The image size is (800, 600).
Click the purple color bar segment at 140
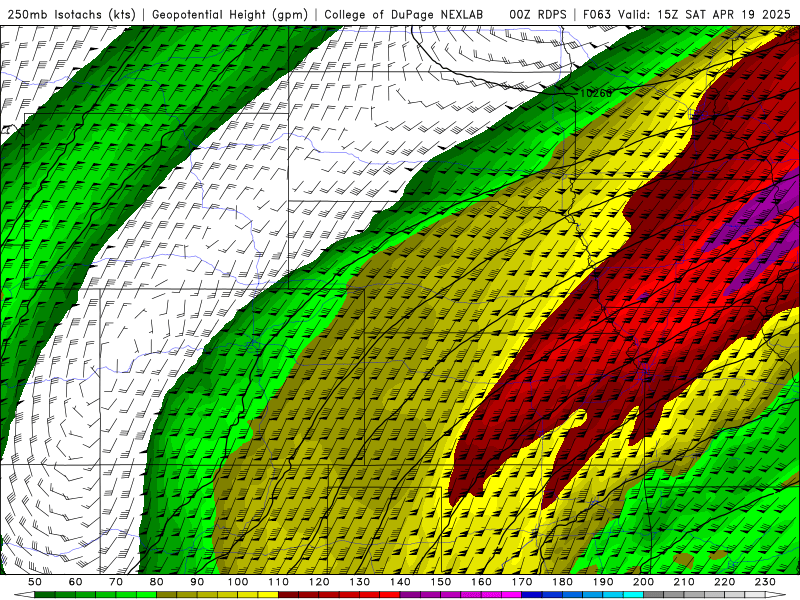[x=410, y=595]
